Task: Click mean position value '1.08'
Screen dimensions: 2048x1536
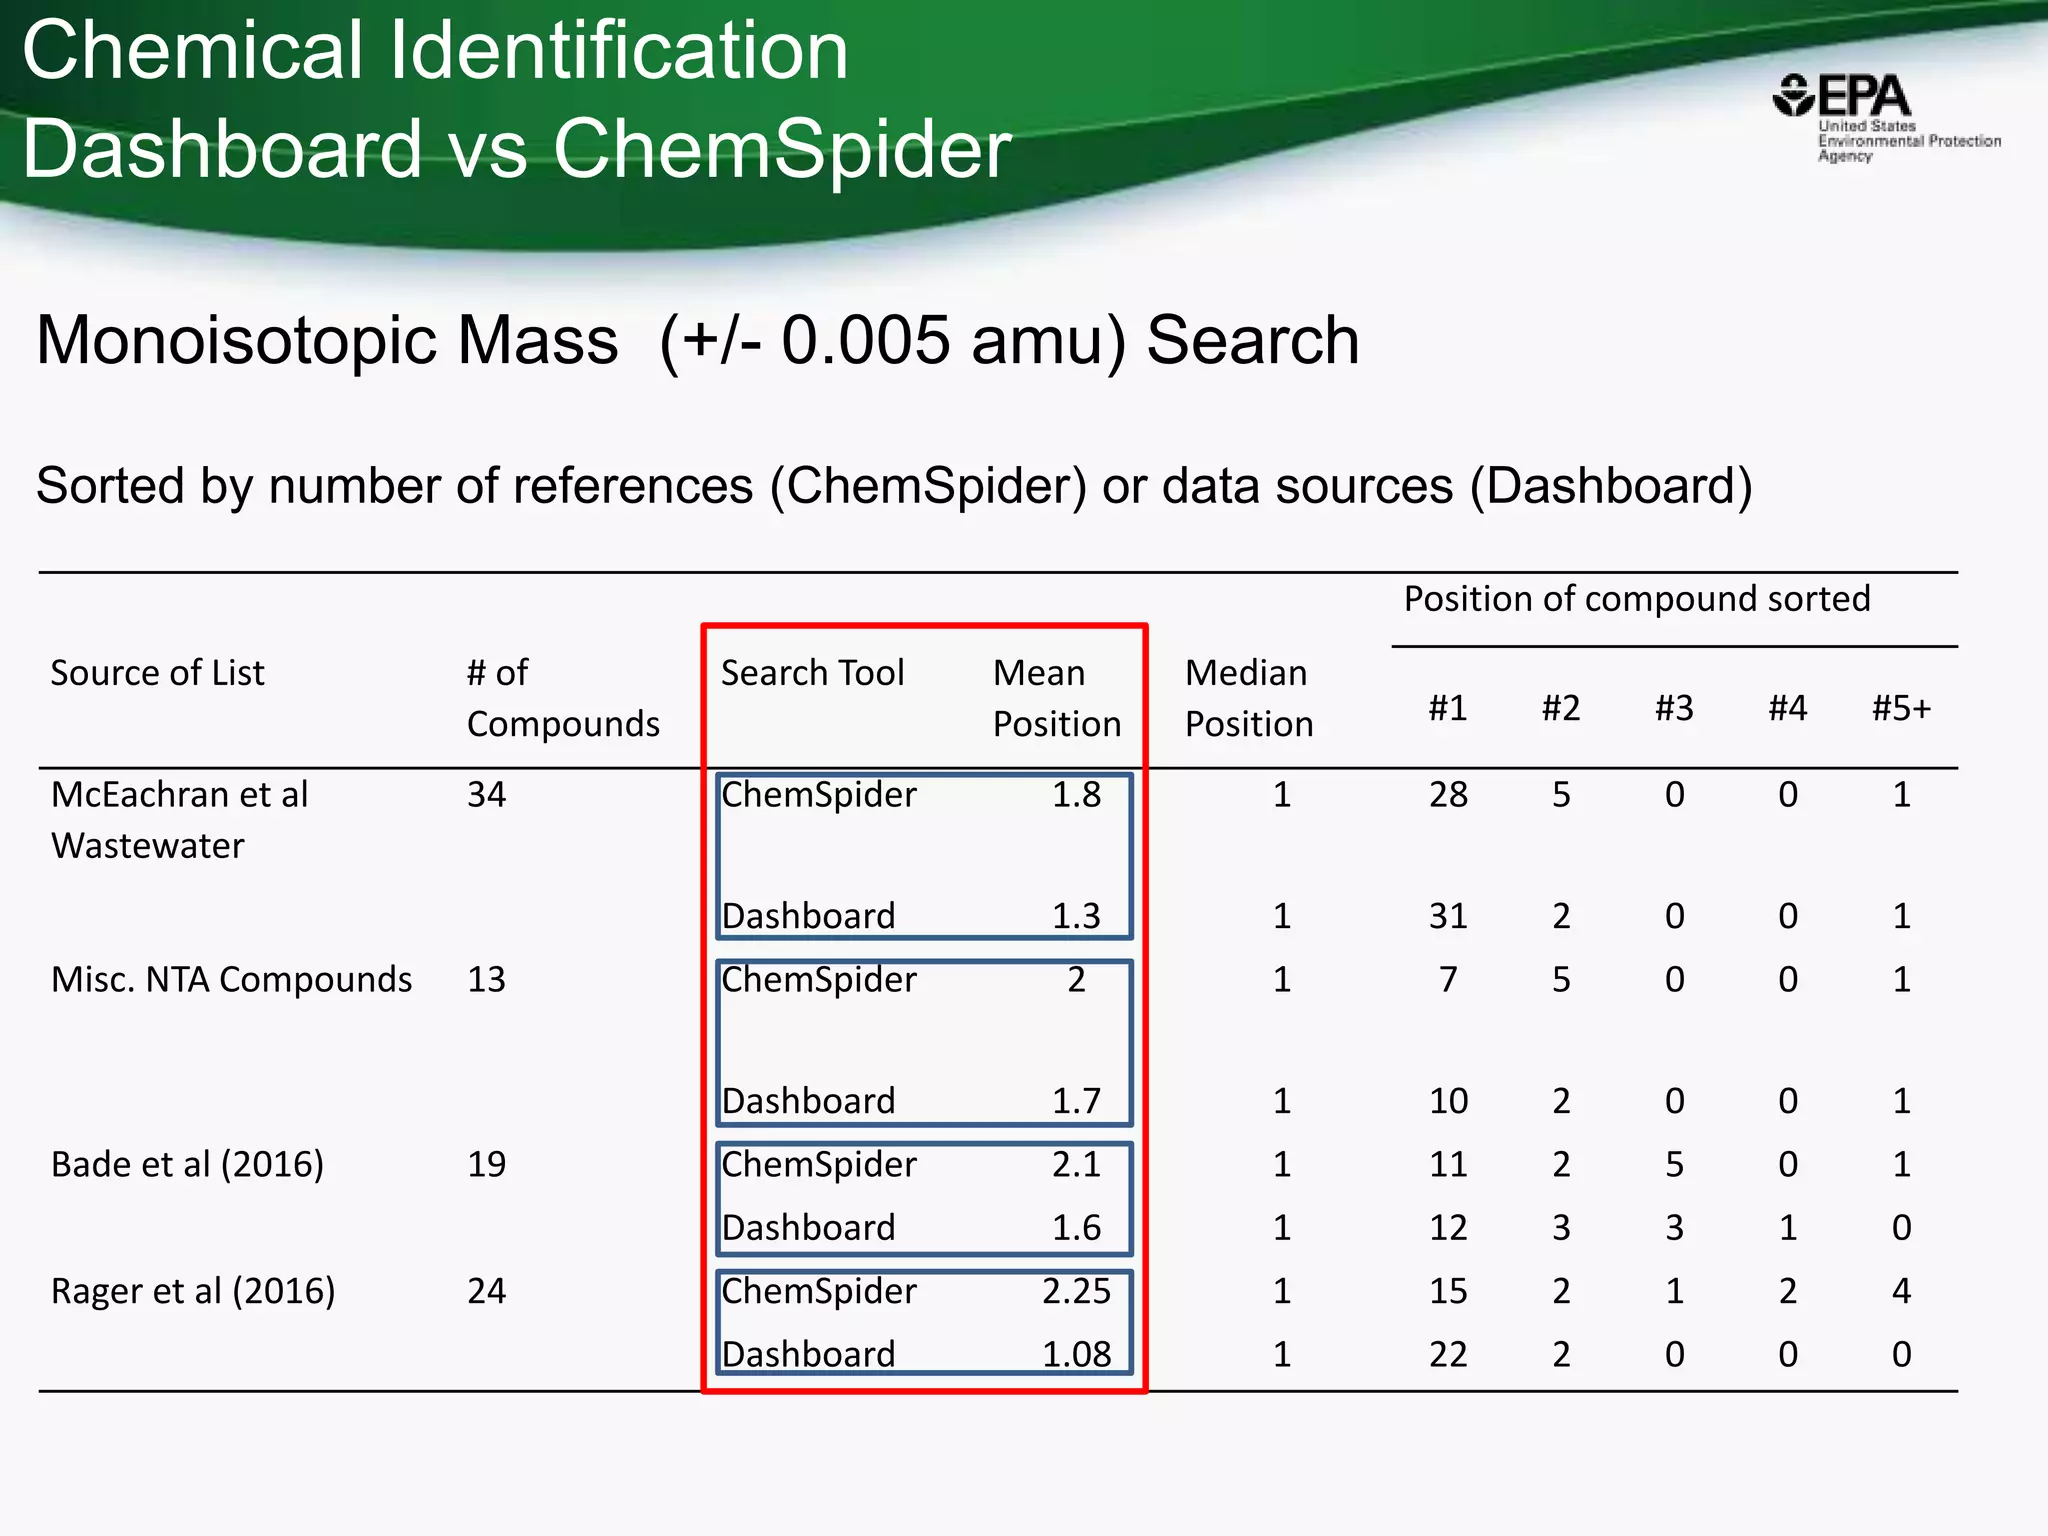Action: coord(1076,1355)
